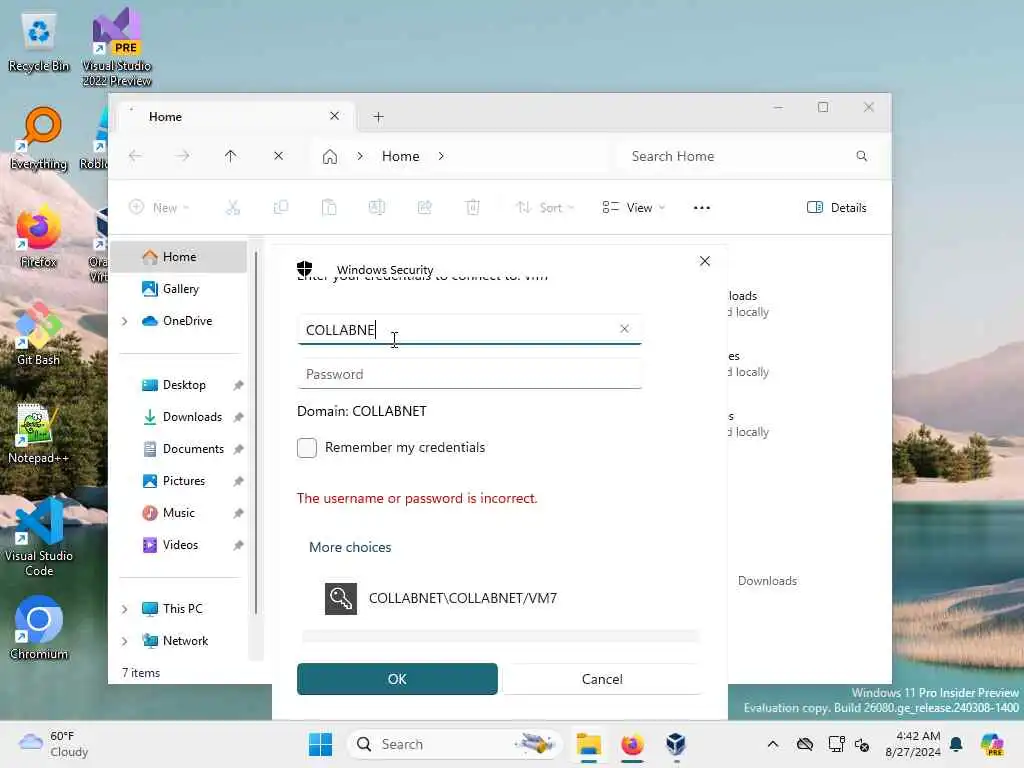The height and width of the screenshot is (768, 1024).
Task: Click More choices link
Action: [x=350, y=547]
